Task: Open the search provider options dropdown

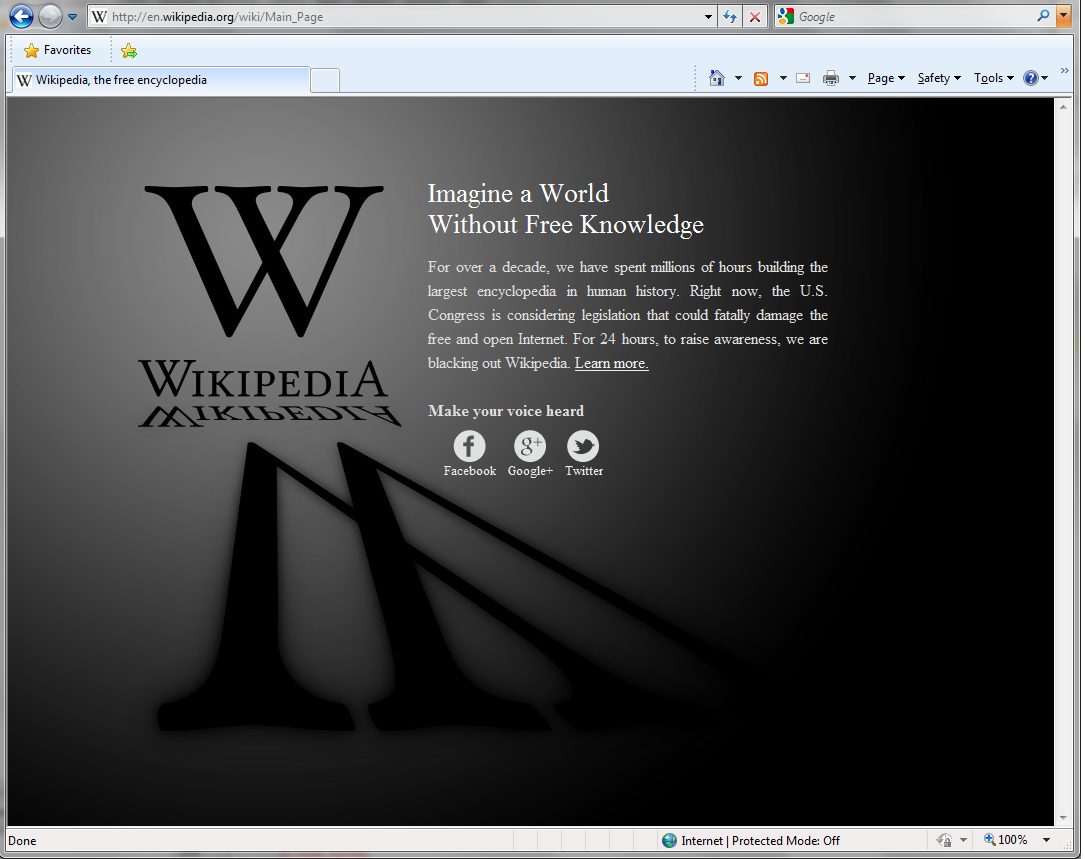Action: tap(1064, 17)
